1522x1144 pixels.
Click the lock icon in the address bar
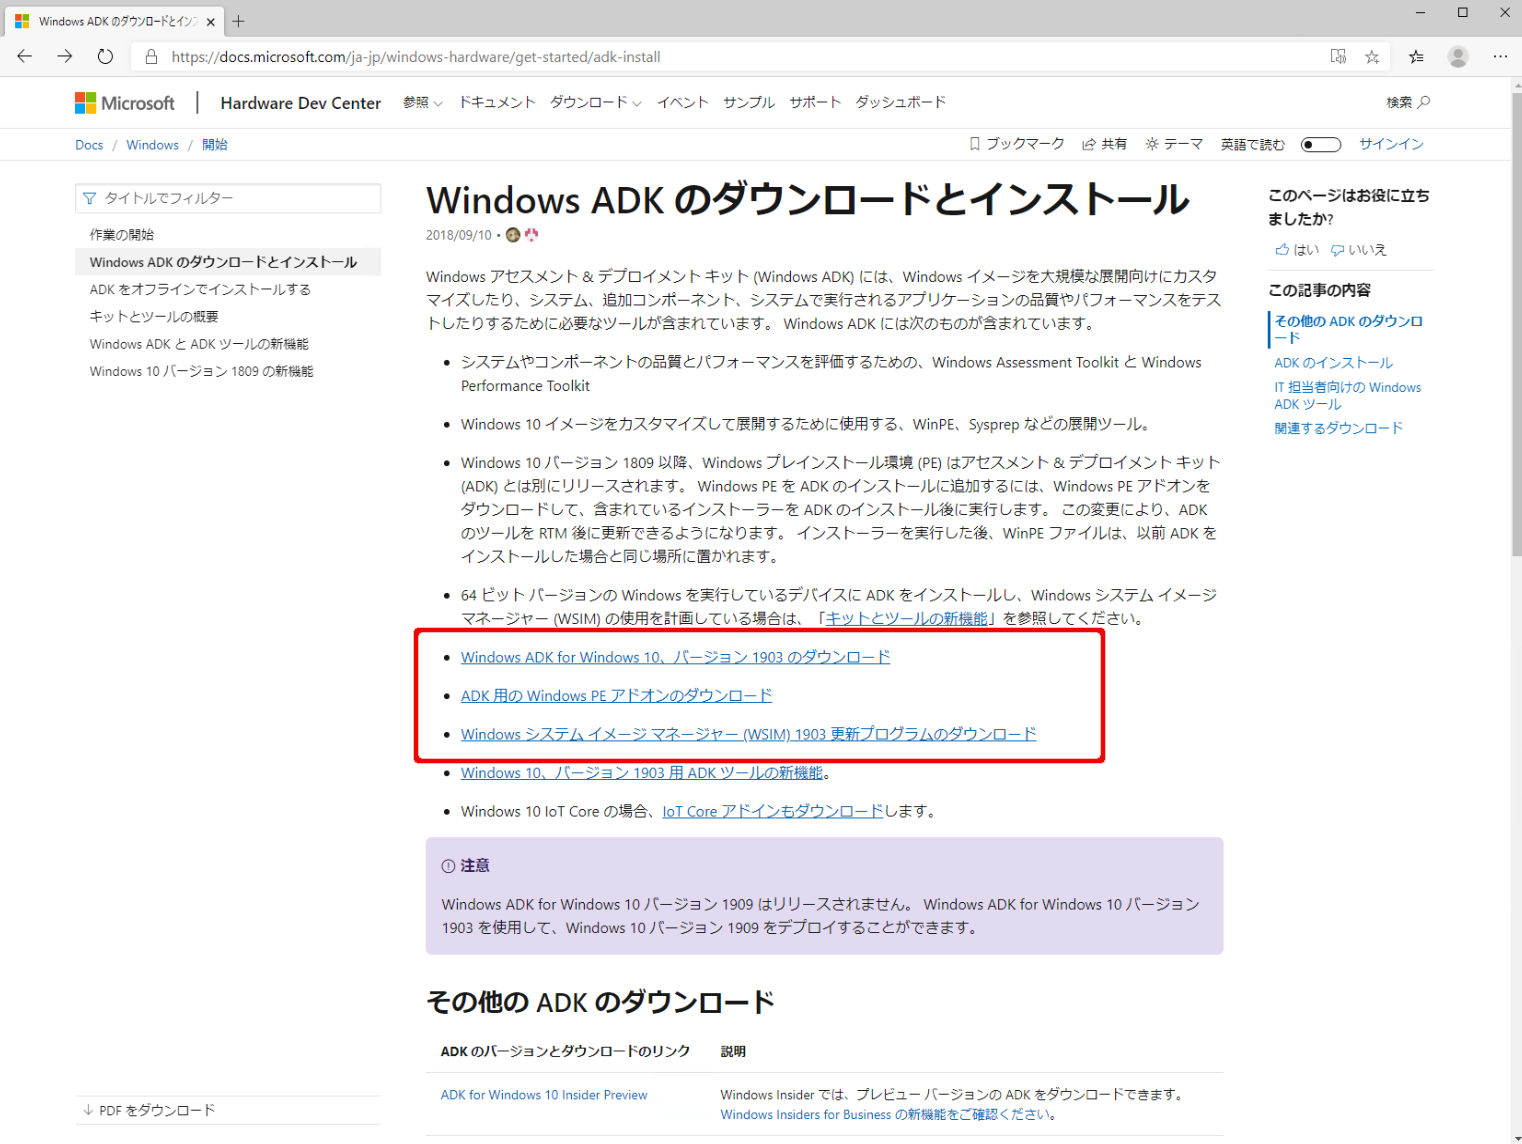151,57
